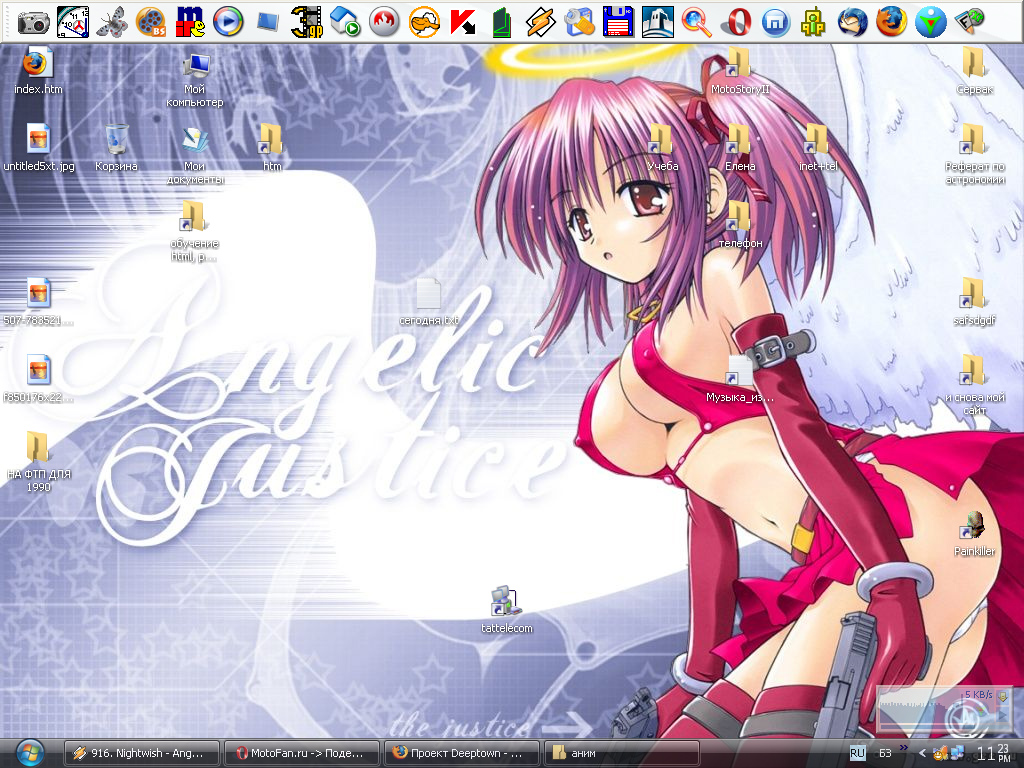Select the tattelecom connection shortcut
This screenshot has width=1024, height=768.
(507, 611)
